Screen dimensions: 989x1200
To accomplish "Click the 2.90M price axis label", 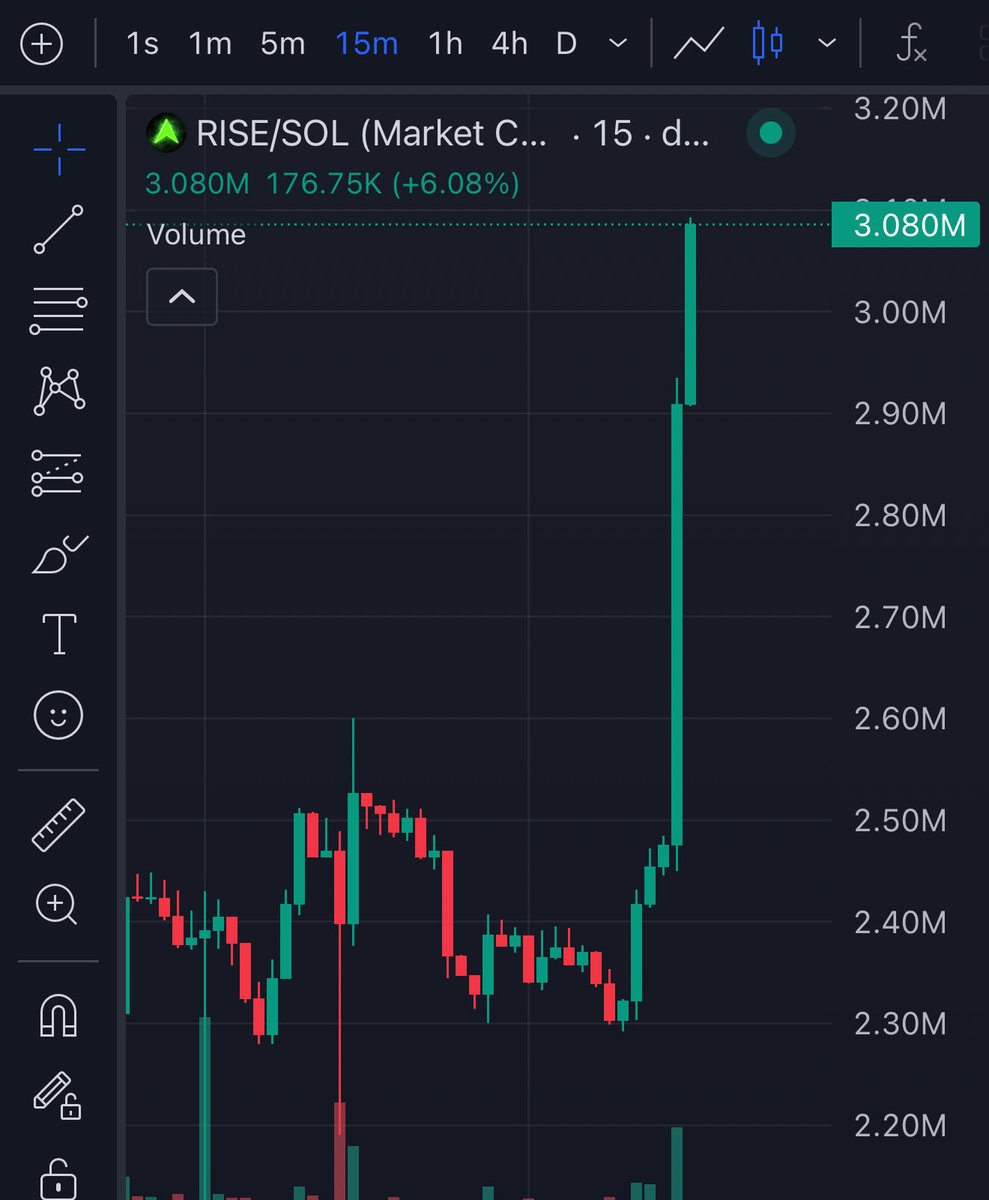I will click(x=900, y=413).
